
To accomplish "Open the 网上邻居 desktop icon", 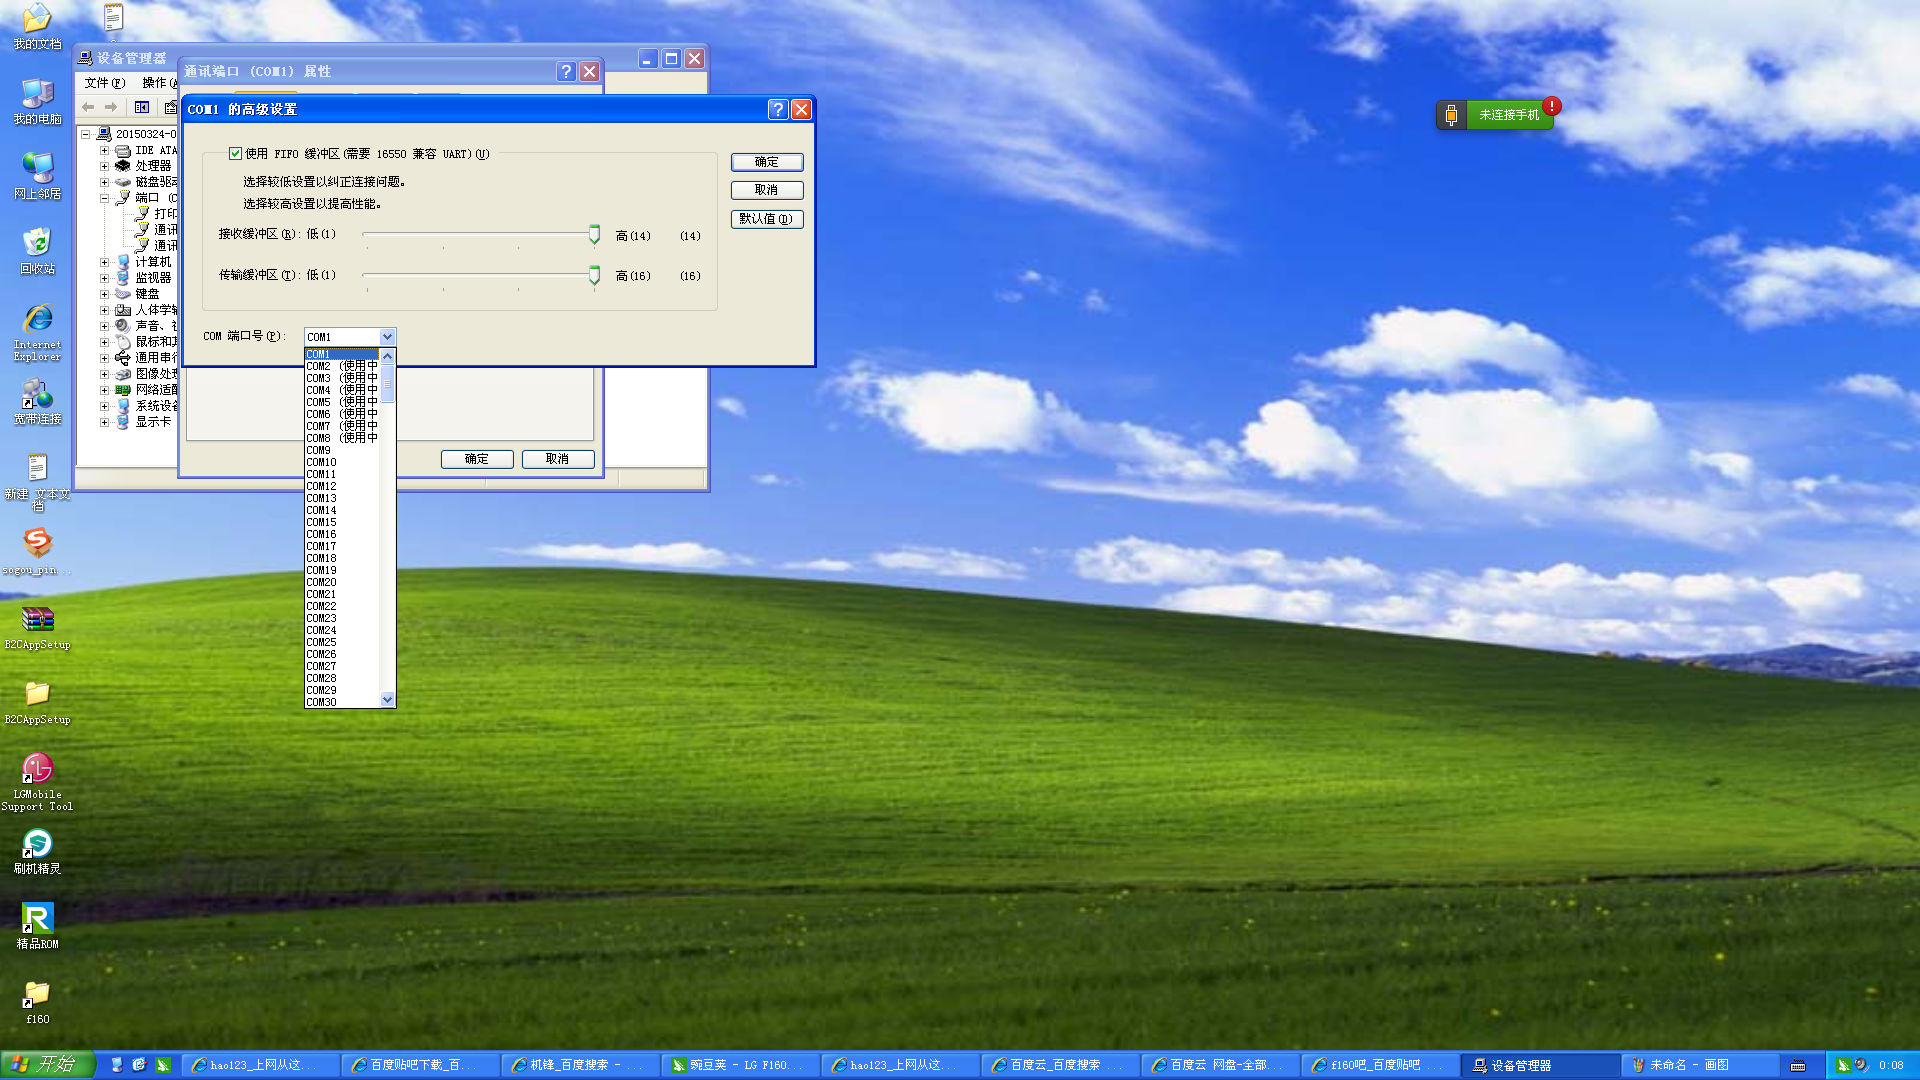I will 37,176.
